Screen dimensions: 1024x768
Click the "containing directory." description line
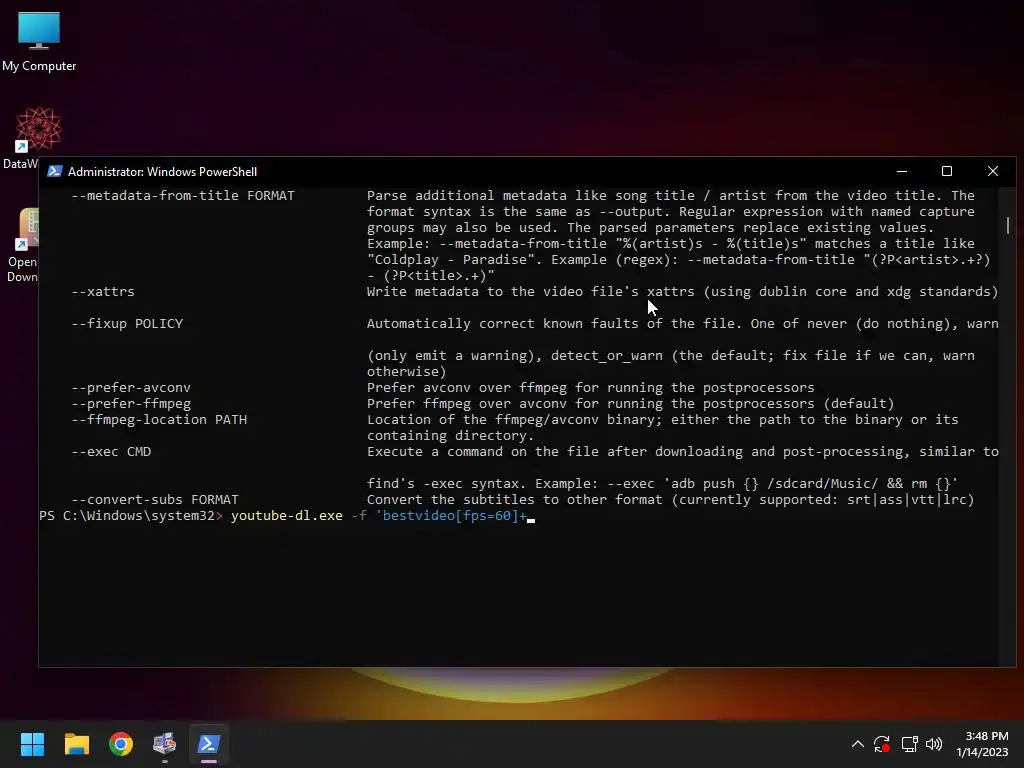(x=451, y=436)
